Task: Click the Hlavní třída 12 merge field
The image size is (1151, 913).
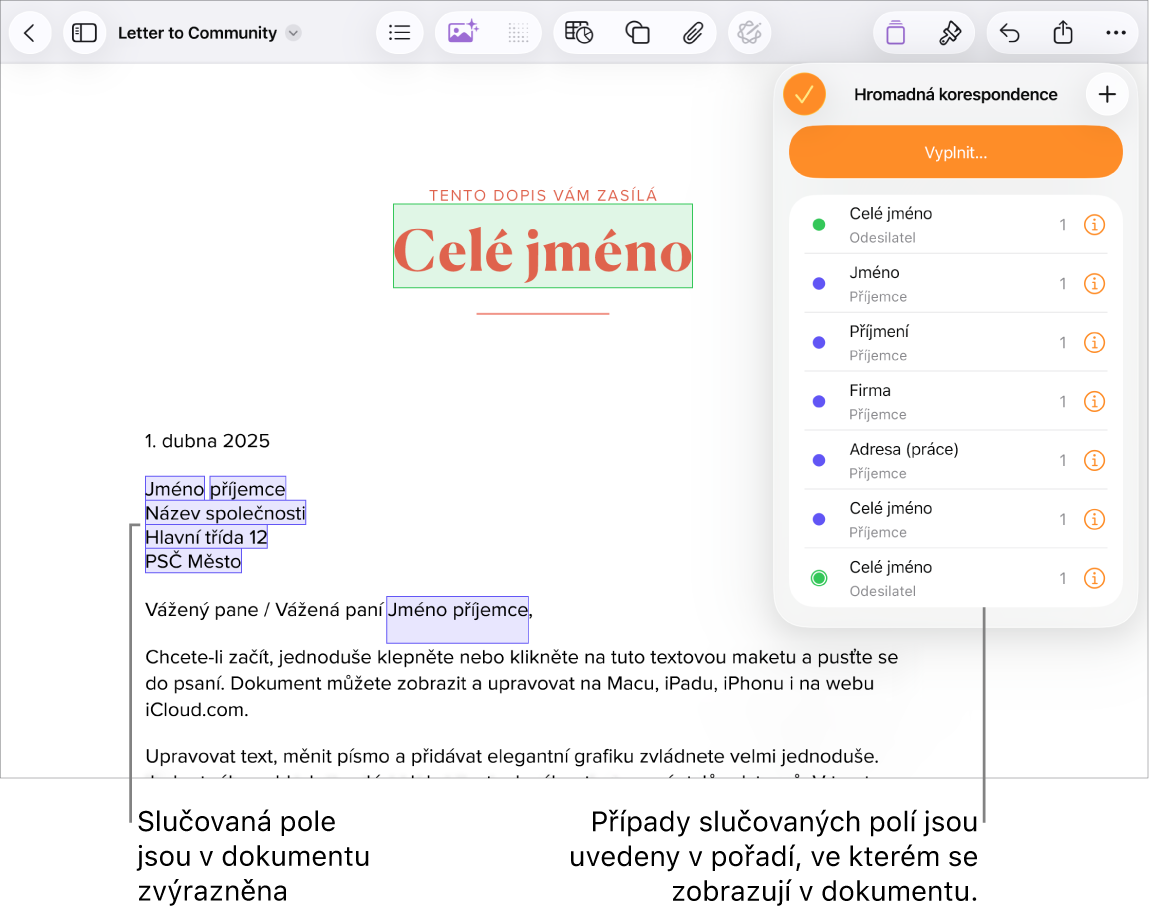Action: [x=206, y=537]
